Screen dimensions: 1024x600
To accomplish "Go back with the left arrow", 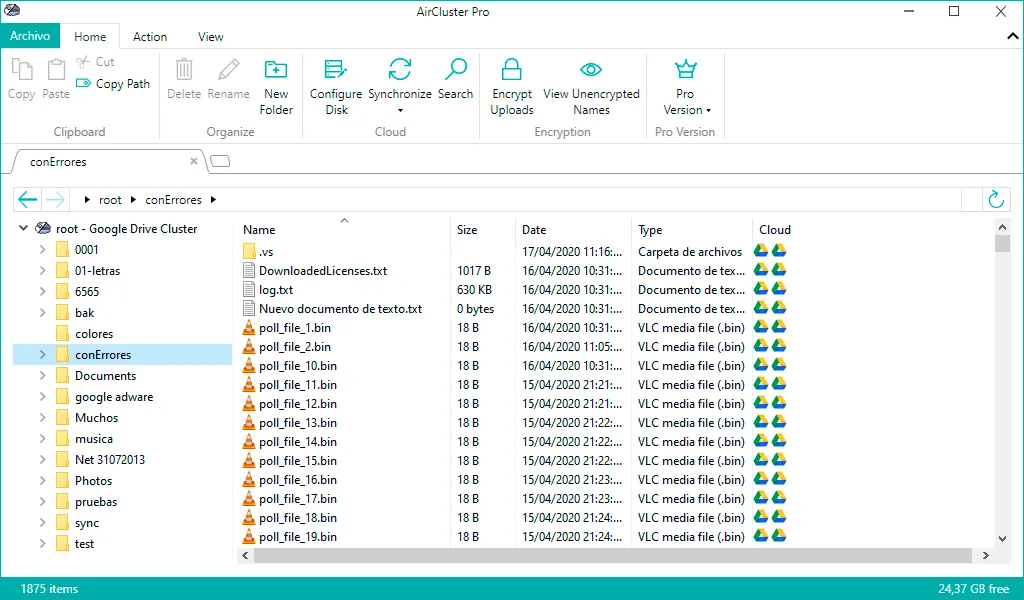I will [27, 199].
